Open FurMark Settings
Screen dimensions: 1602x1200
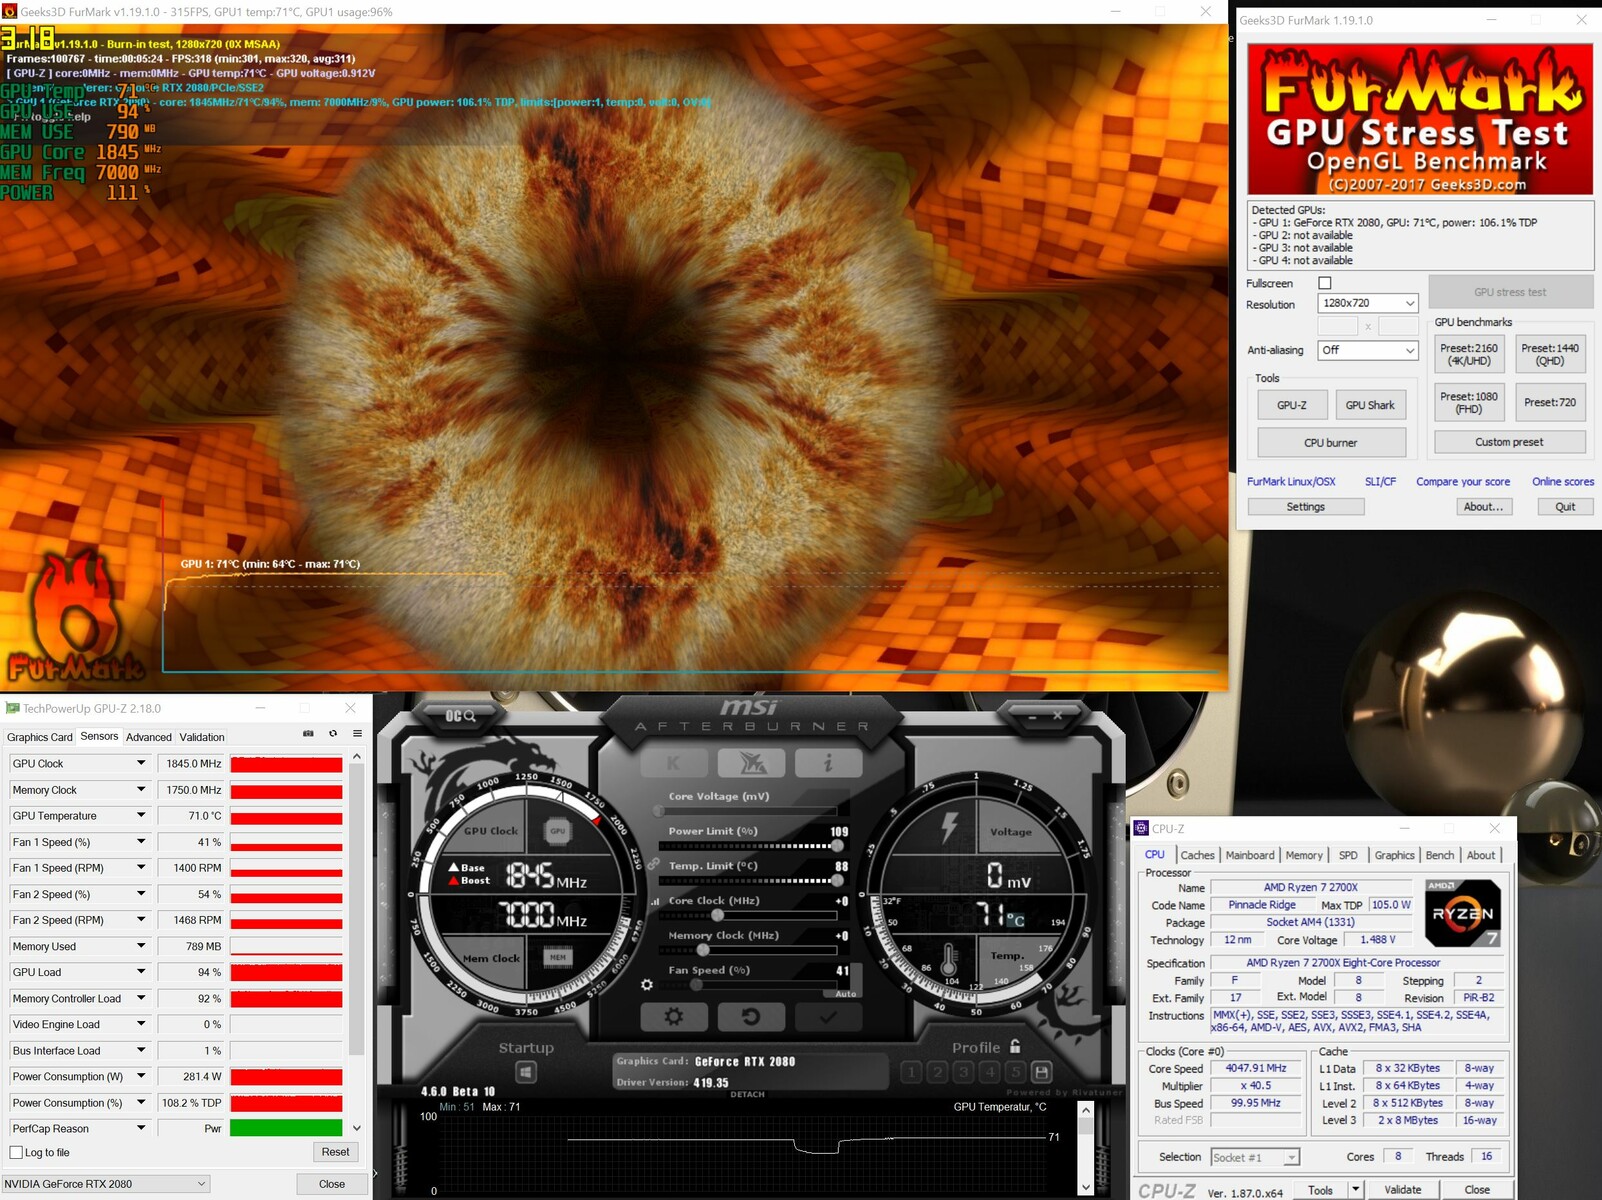coord(1305,507)
